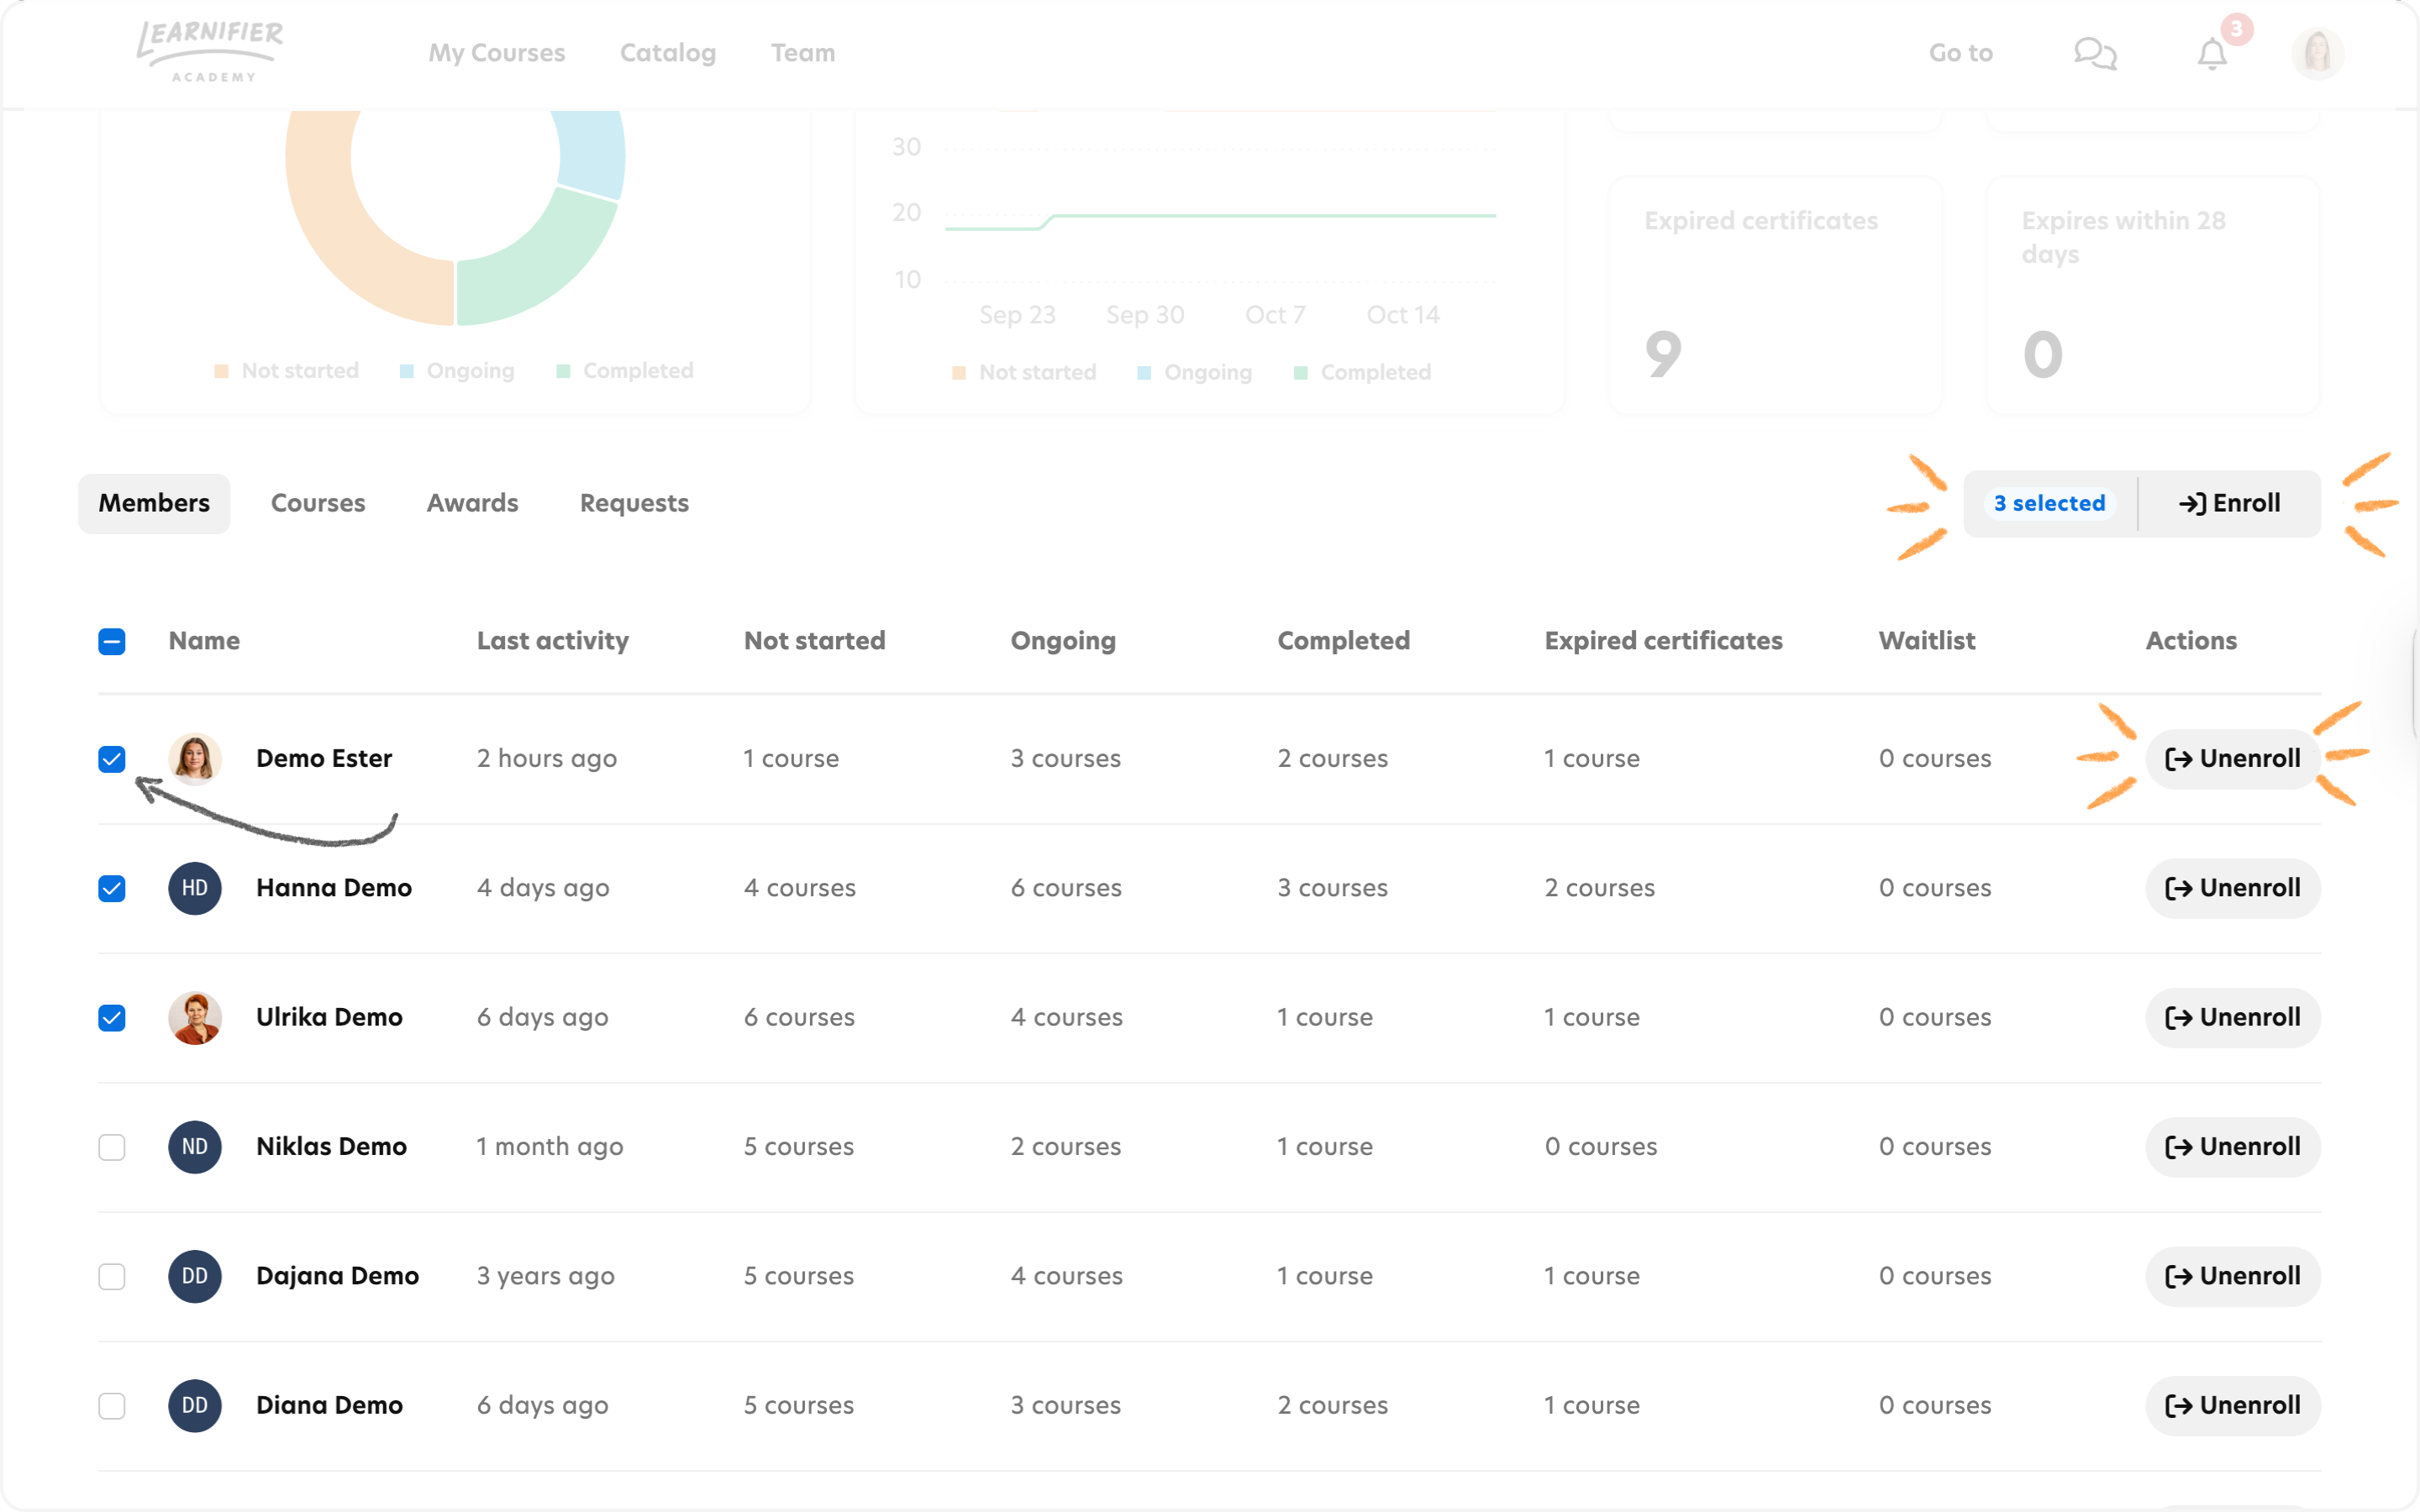Screen dimensions: 2420x1512
Task: Click Hanna Demo's HD avatar
Action: click(195, 888)
